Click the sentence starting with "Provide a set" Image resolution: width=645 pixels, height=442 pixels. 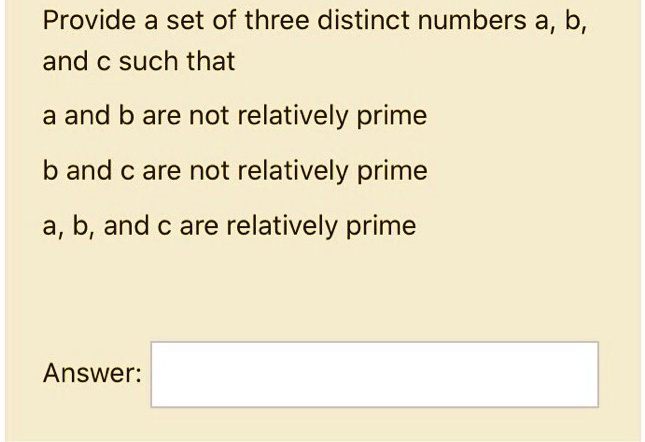click(314, 40)
